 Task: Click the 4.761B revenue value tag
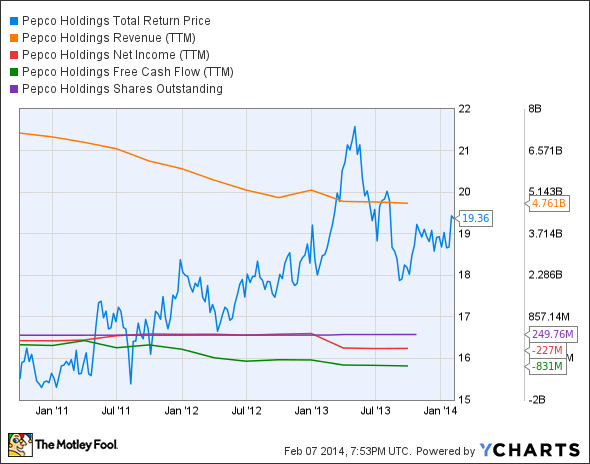[548, 204]
